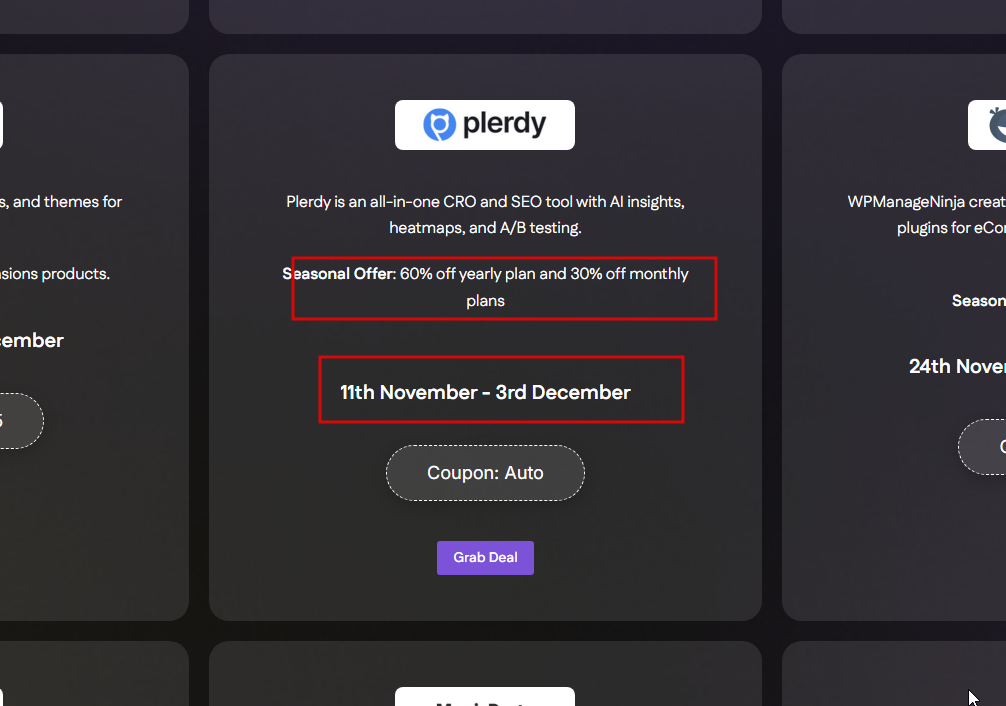Image resolution: width=1006 pixels, height=706 pixels.
Task: Click the coupon button on the right card
Action: coord(985,446)
